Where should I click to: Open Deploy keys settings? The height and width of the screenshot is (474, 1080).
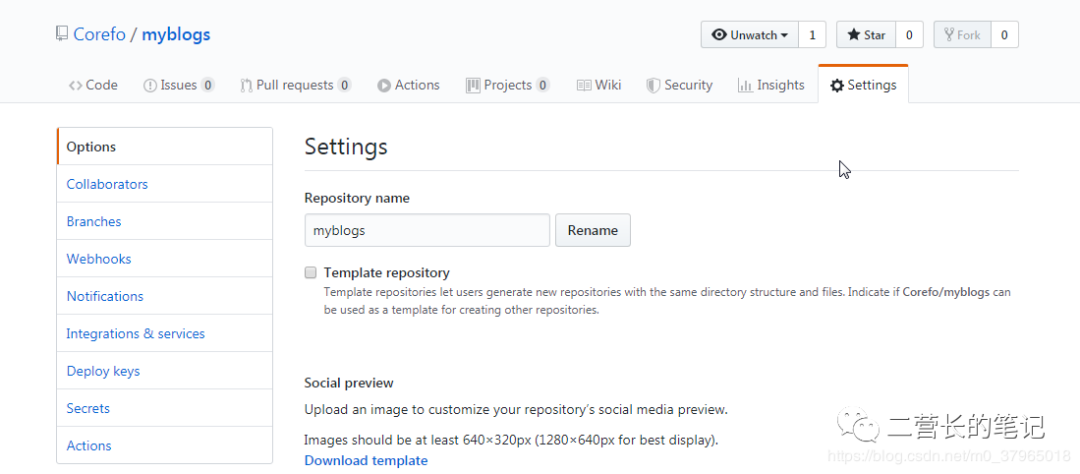tap(165, 371)
